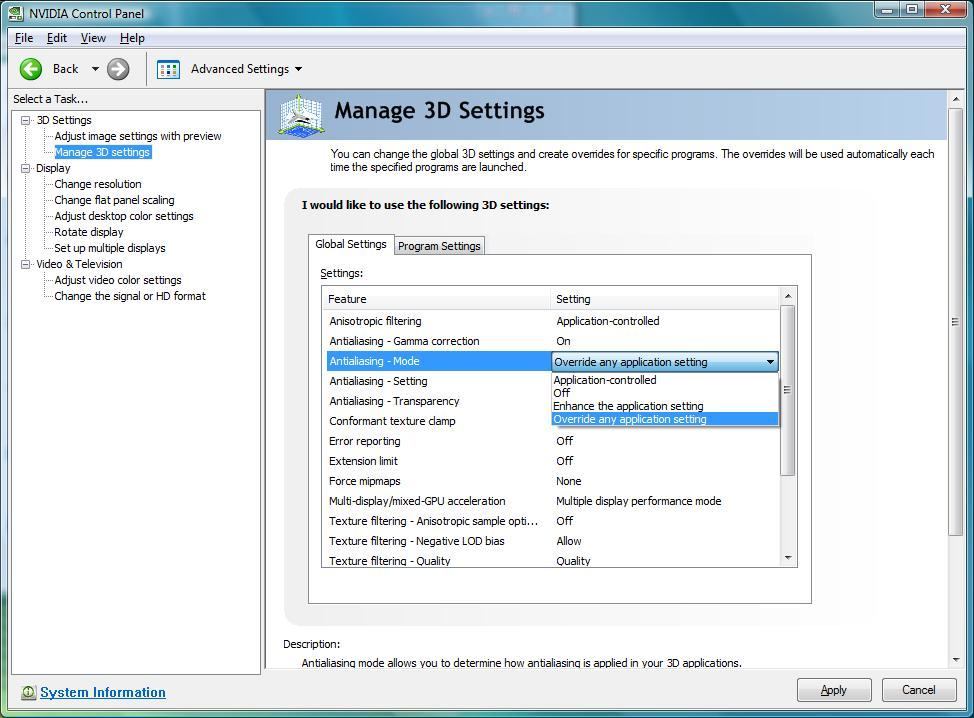Select Change resolution task

click(x=98, y=184)
